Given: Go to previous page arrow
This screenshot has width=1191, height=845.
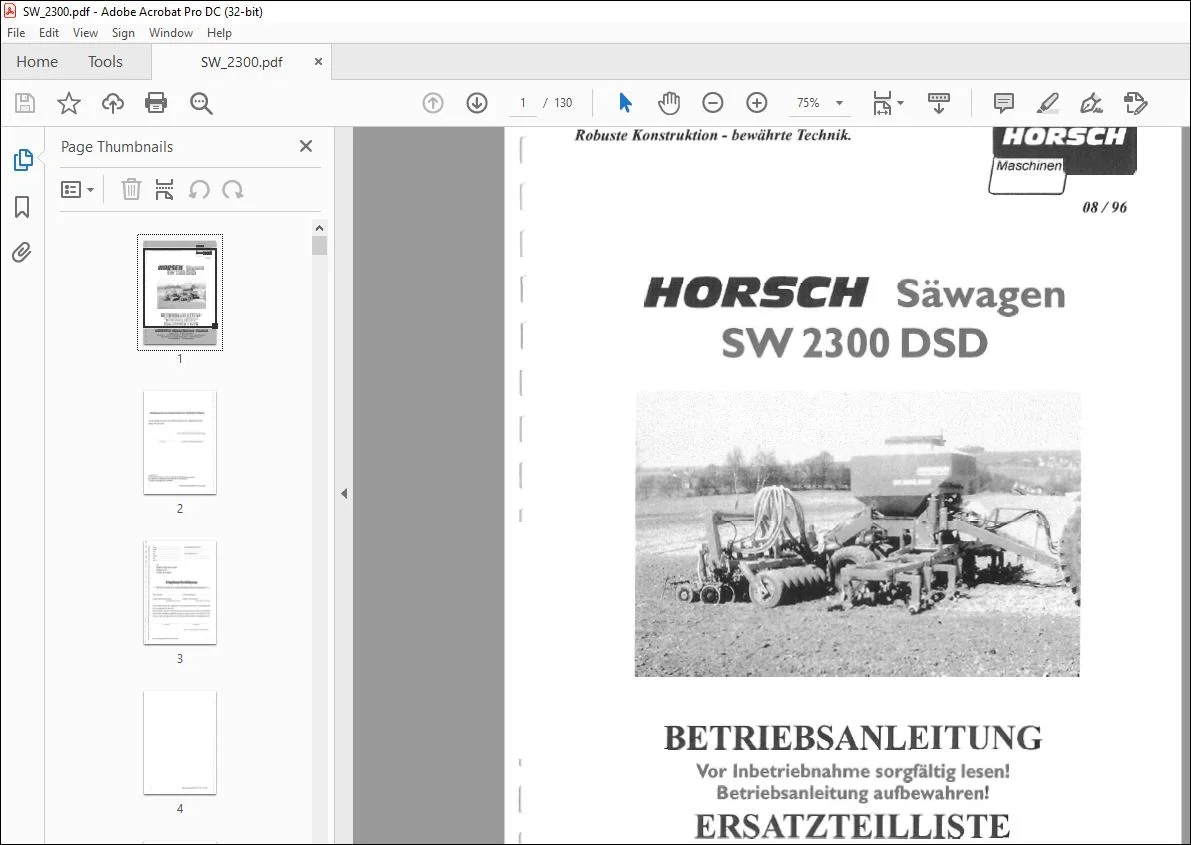Looking at the screenshot, I should (x=433, y=103).
